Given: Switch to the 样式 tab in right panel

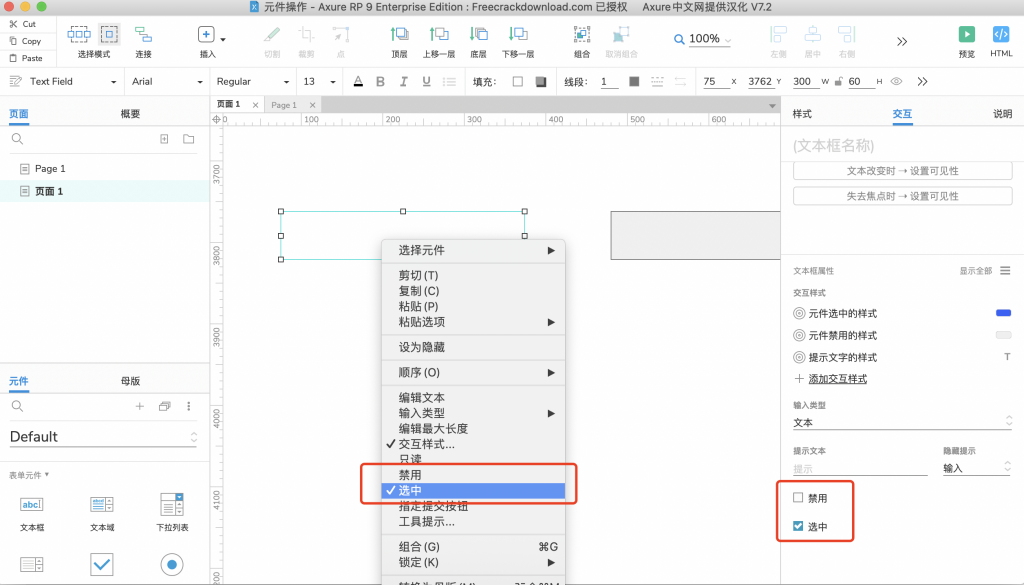Looking at the screenshot, I should click(x=802, y=114).
